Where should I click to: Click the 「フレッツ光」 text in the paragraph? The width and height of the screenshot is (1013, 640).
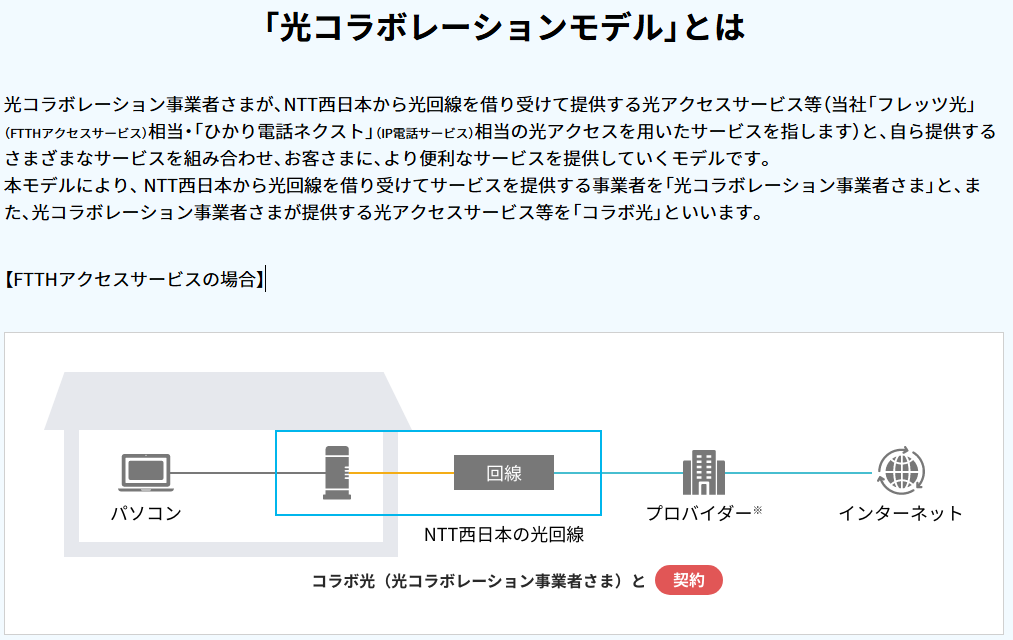921,105
